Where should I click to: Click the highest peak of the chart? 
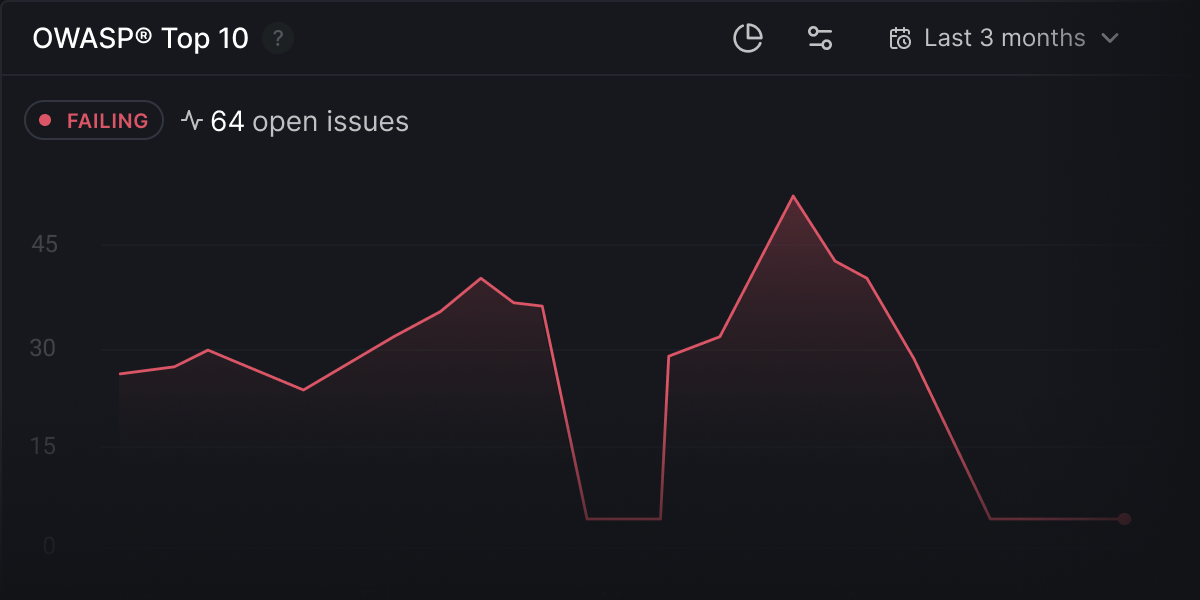pos(793,196)
